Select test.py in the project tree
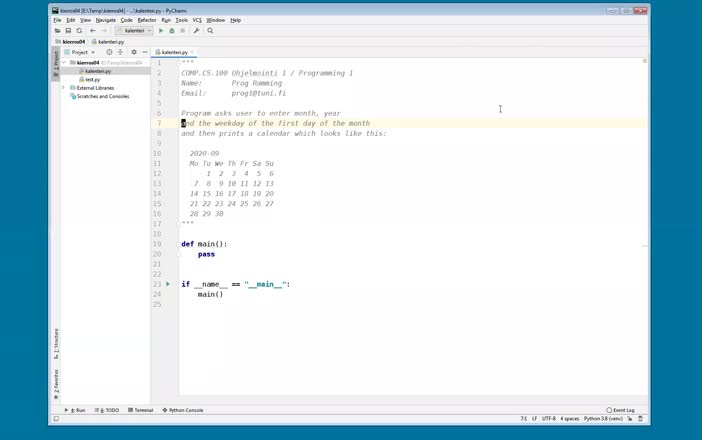Screen dimensions: 702x440 [92, 80]
